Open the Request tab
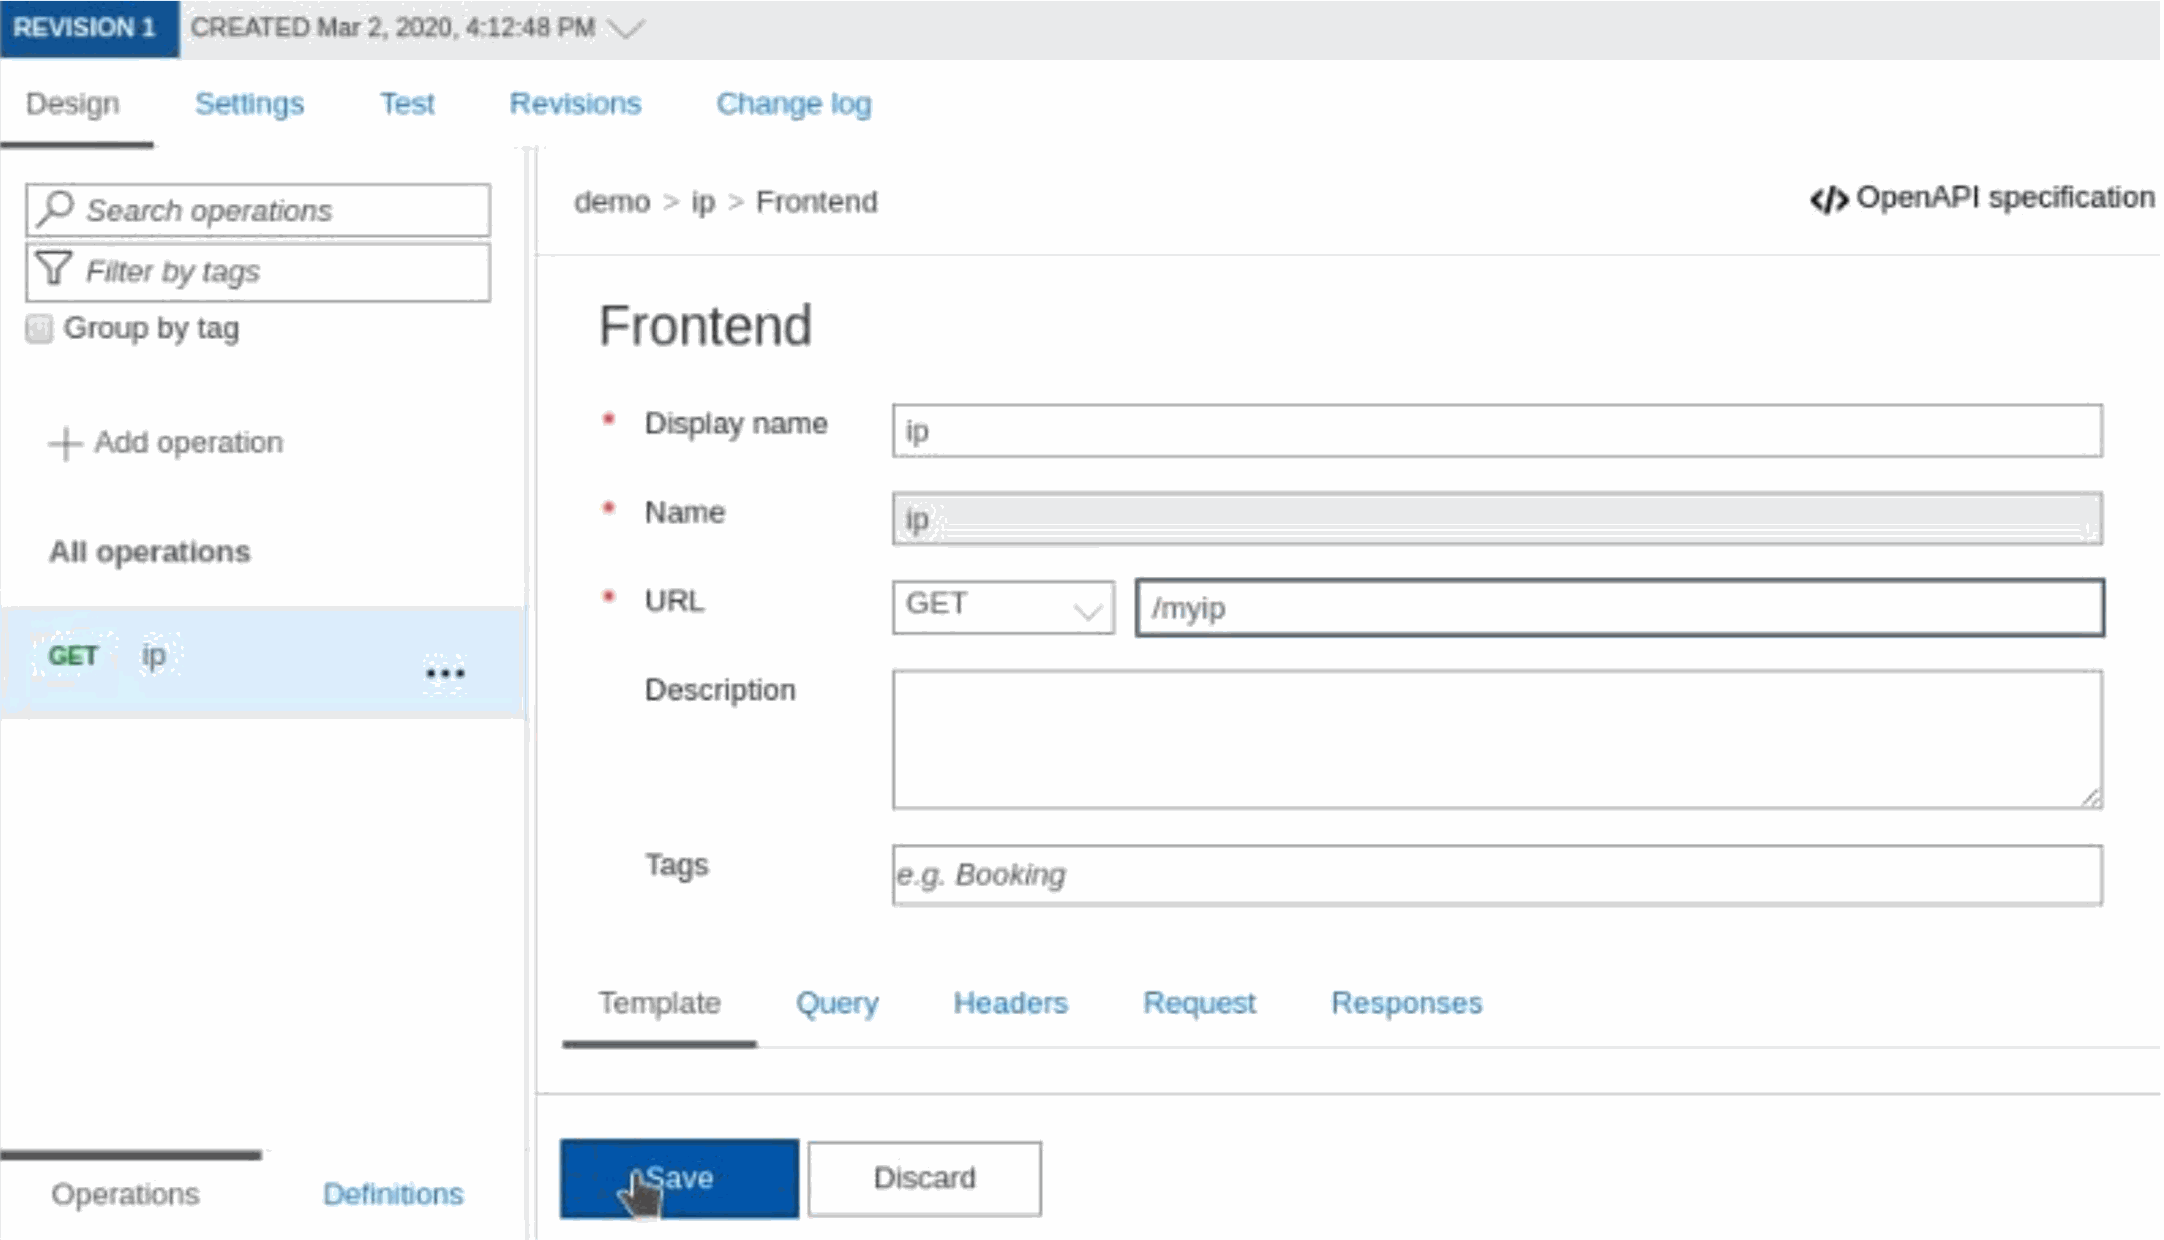Viewport: 2164px width, 1240px height. point(1199,1003)
